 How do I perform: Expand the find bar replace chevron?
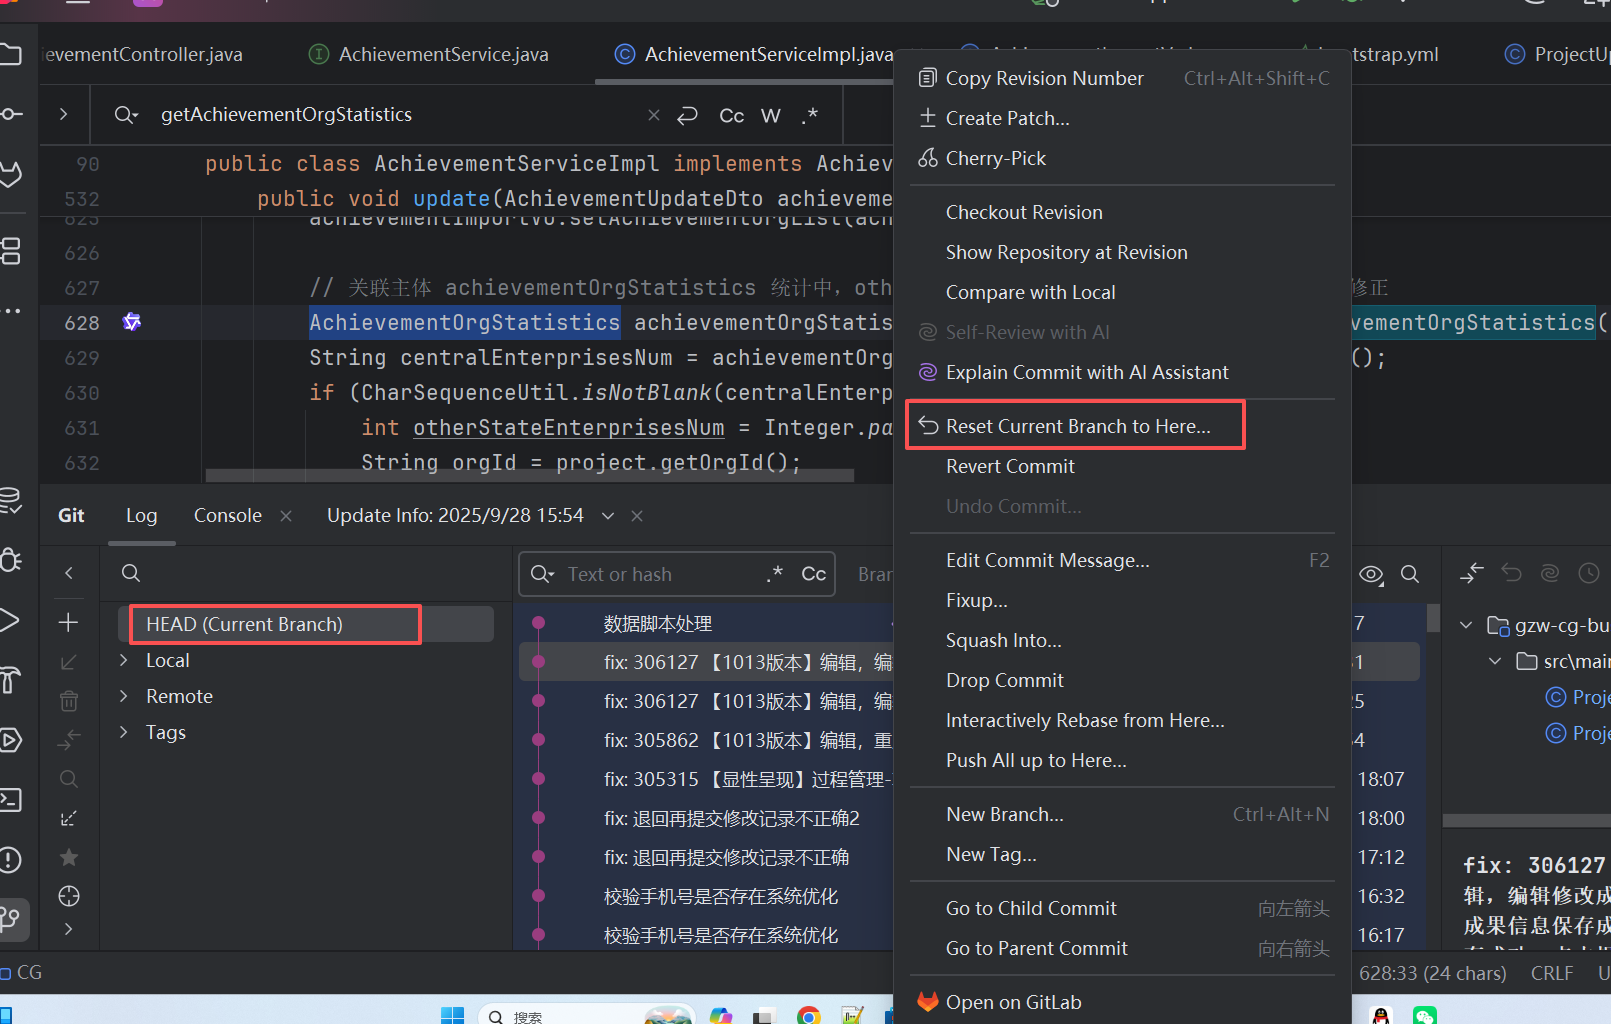(63, 114)
